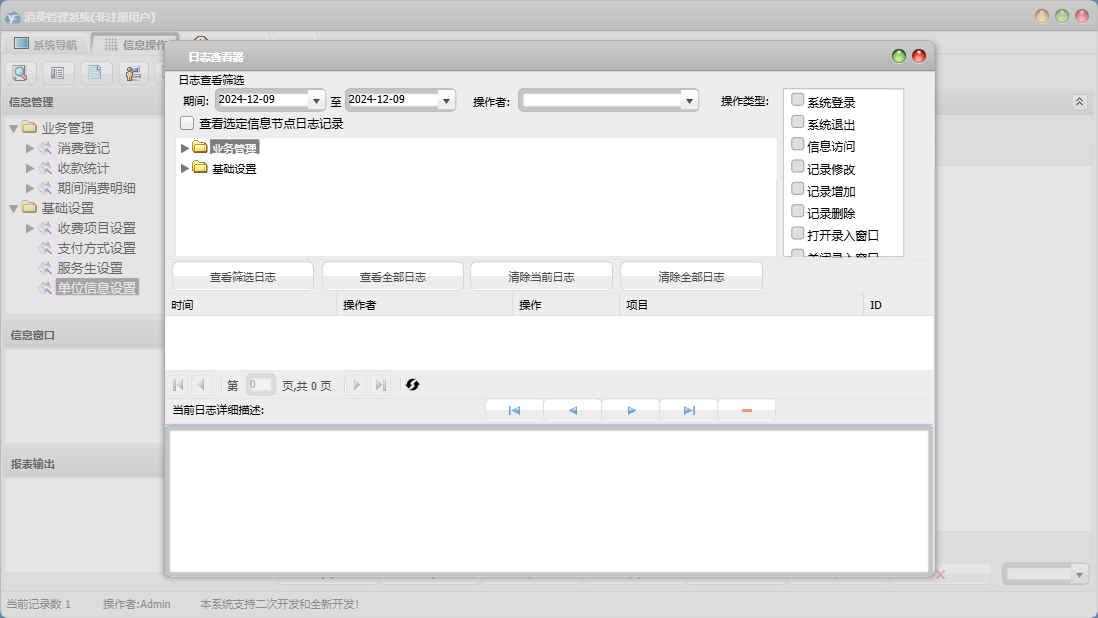The width and height of the screenshot is (1098, 618).
Task: Jump to first log detail record
Action: (514, 410)
